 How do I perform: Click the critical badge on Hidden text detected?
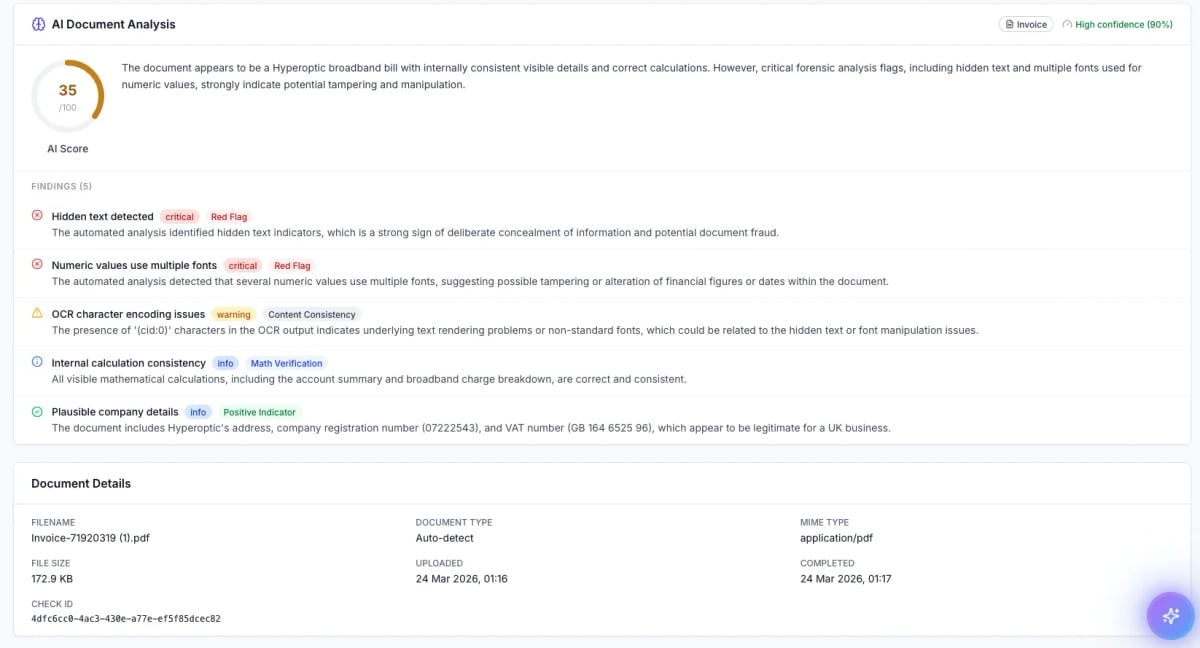[179, 216]
